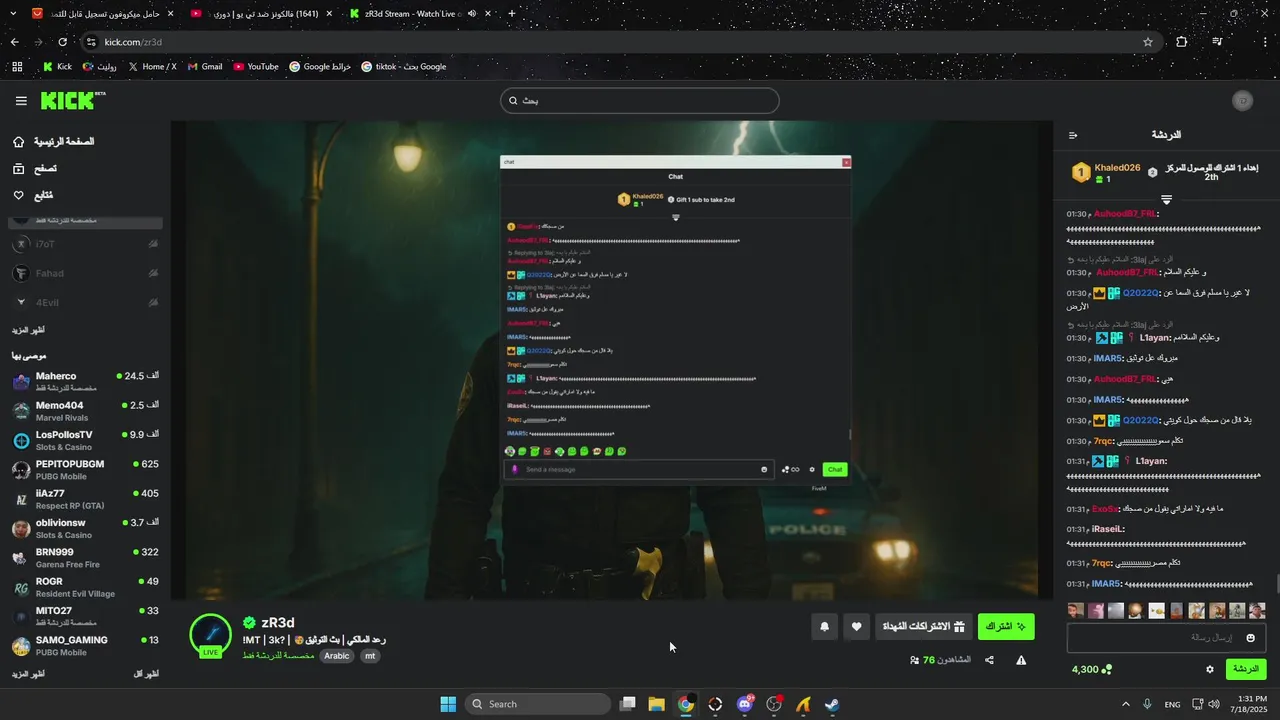Click the green subscribe button

click(x=1006, y=627)
